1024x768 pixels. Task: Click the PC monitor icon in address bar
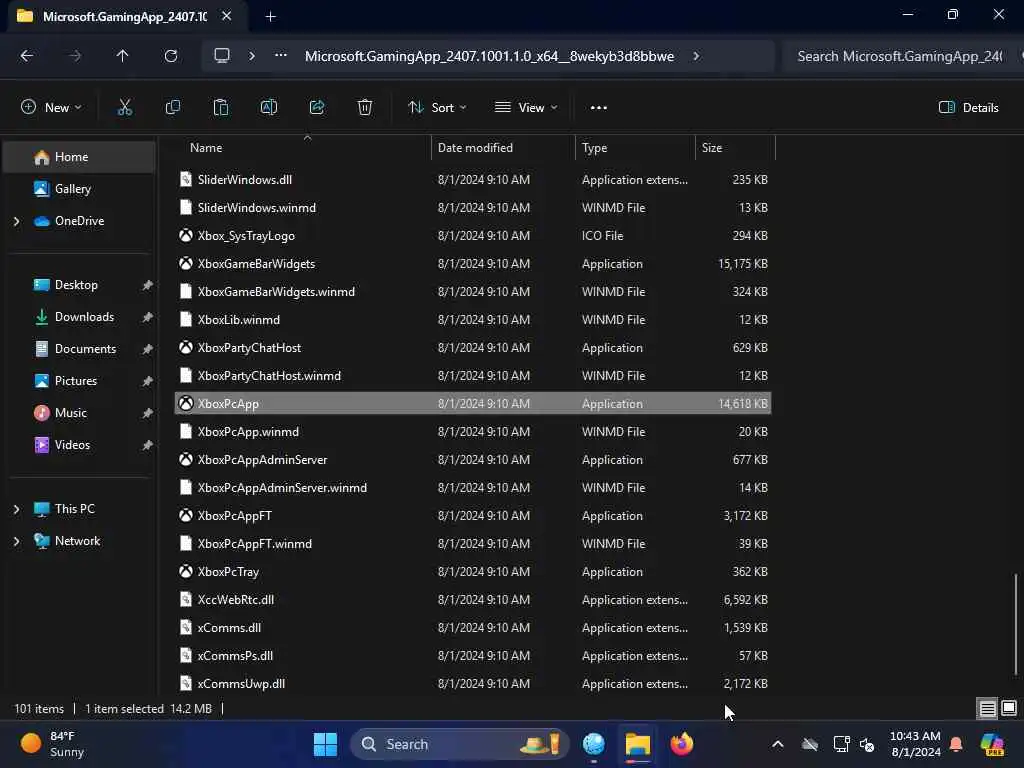(222, 56)
